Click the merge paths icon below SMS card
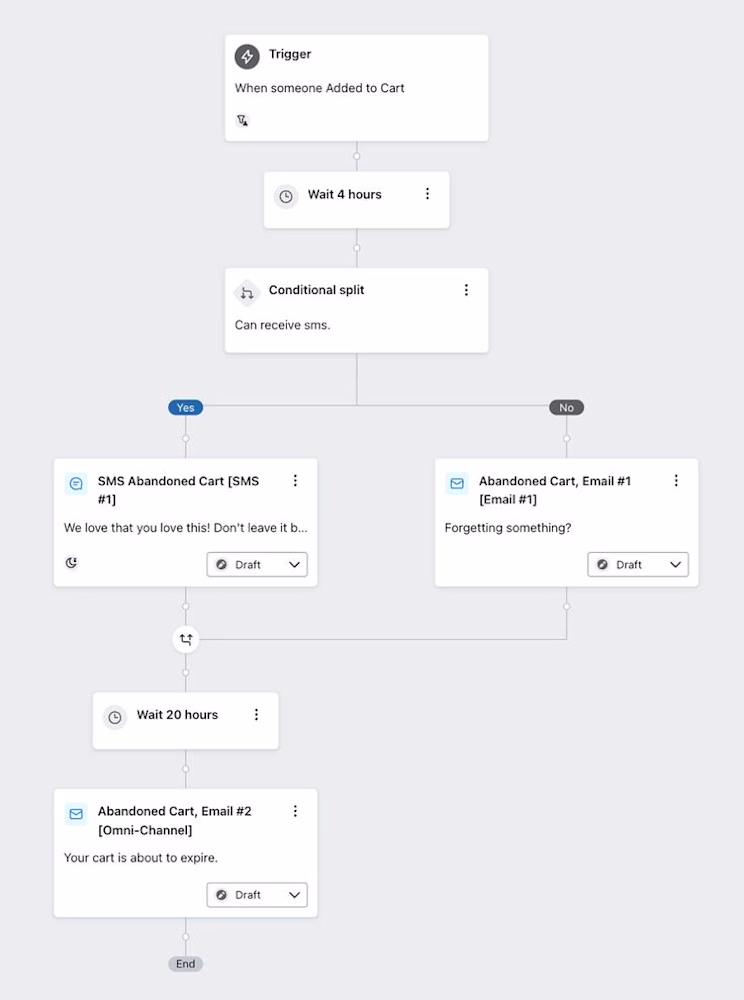Viewport: 744px width, 1000px height. (x=186, y=639)
